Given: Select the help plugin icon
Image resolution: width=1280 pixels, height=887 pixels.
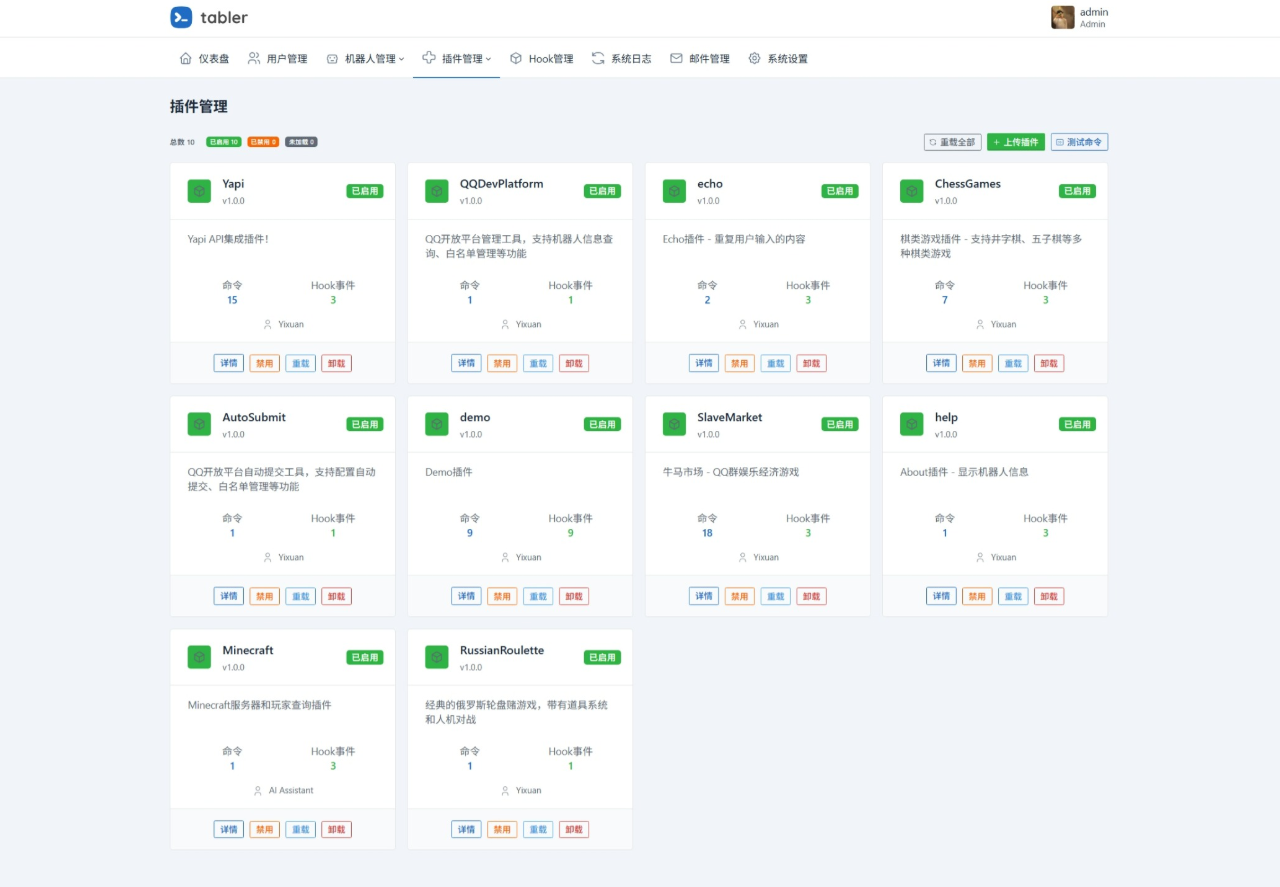Looking at the screenshot, I should pyautogui.click(x=912, y=424).
